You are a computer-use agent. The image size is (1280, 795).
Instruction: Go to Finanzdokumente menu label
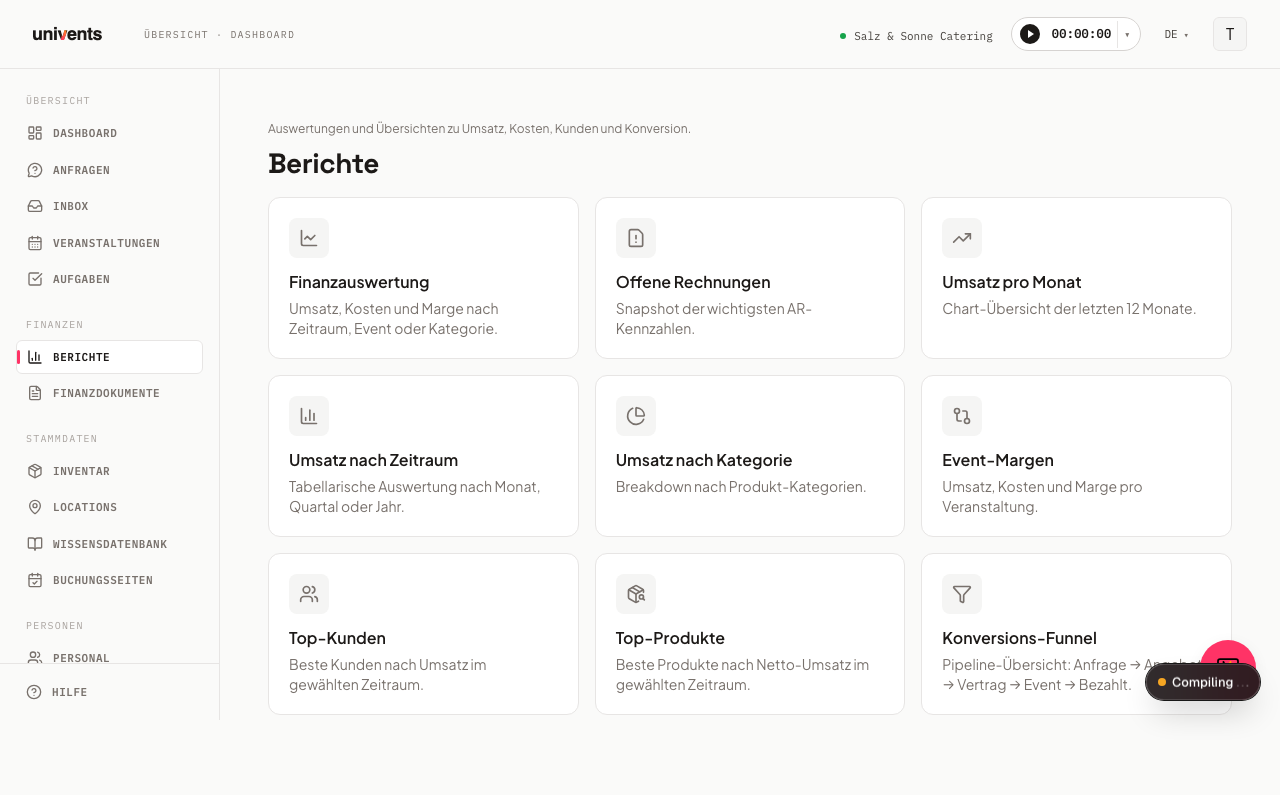pyautogui.click(x=106, y=393)
